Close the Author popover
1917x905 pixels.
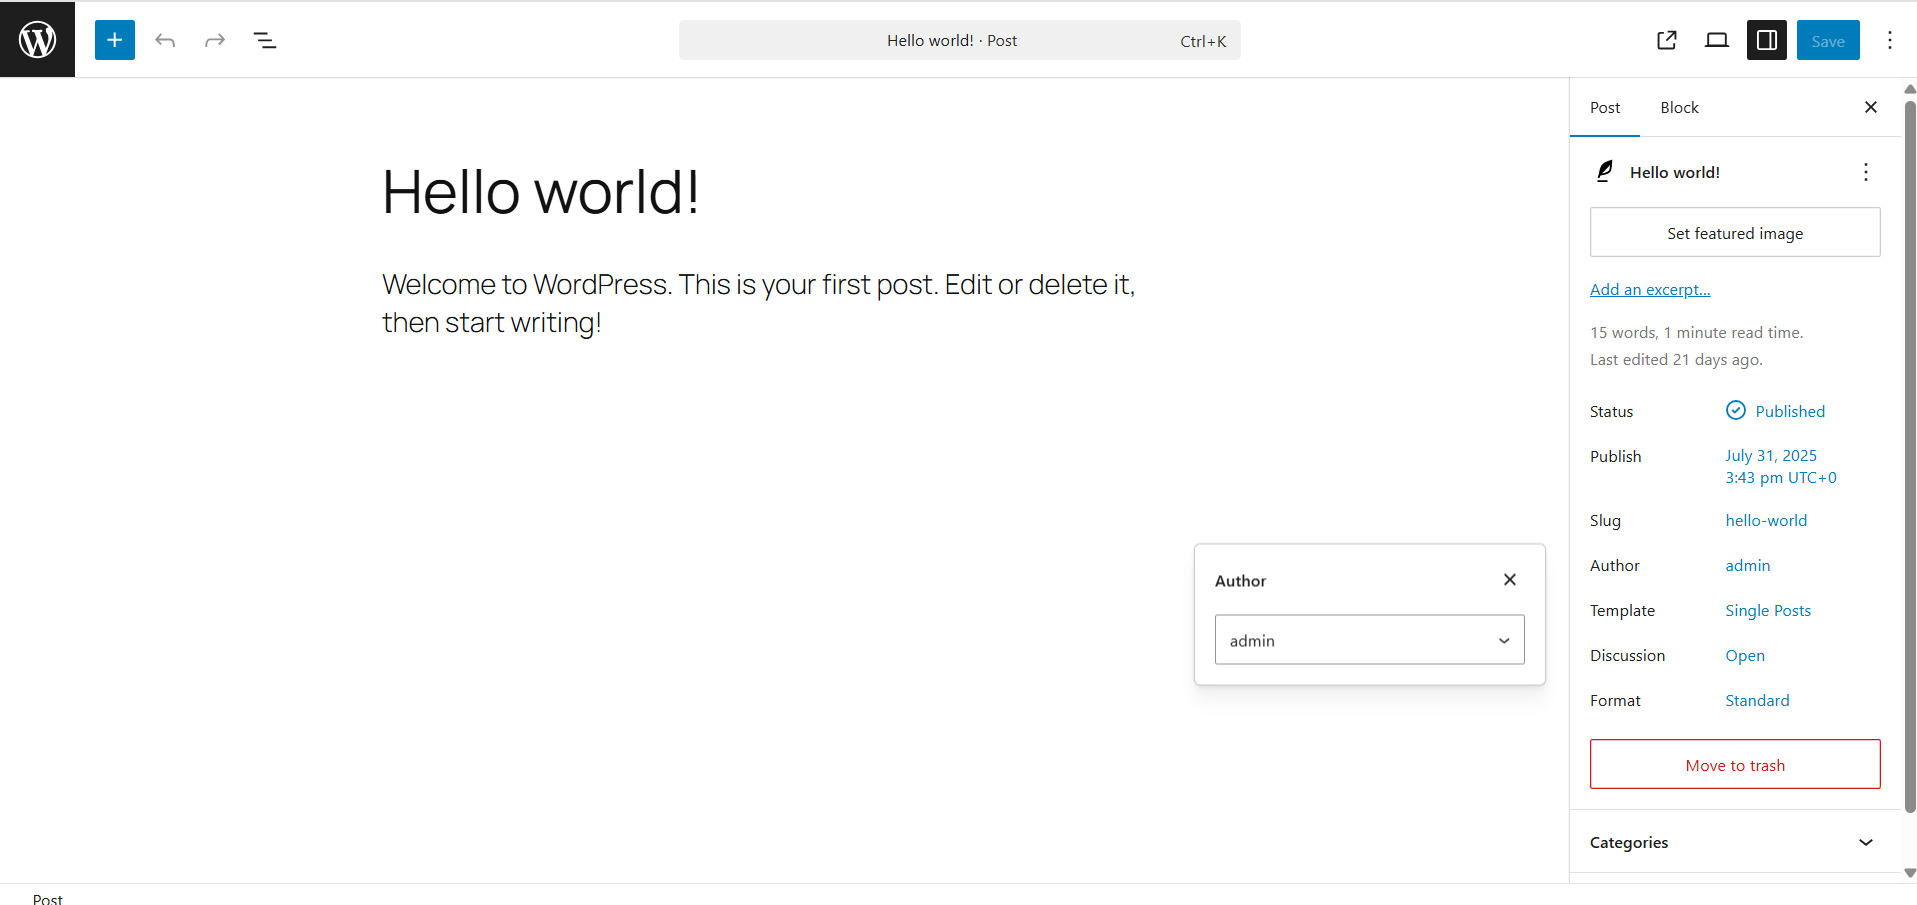(1510, 579)
